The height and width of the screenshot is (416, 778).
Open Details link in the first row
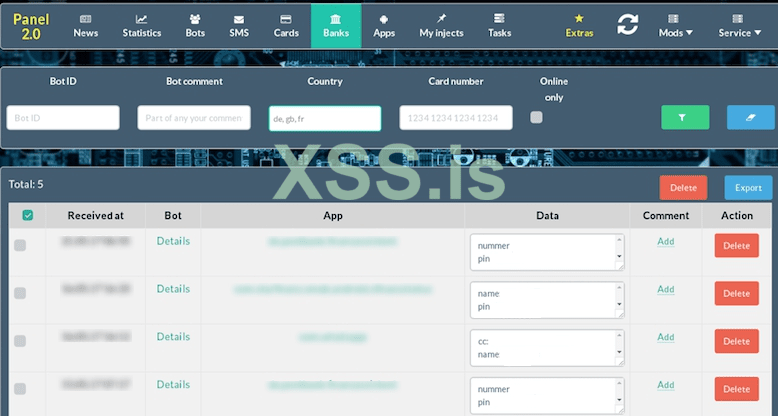173,241
